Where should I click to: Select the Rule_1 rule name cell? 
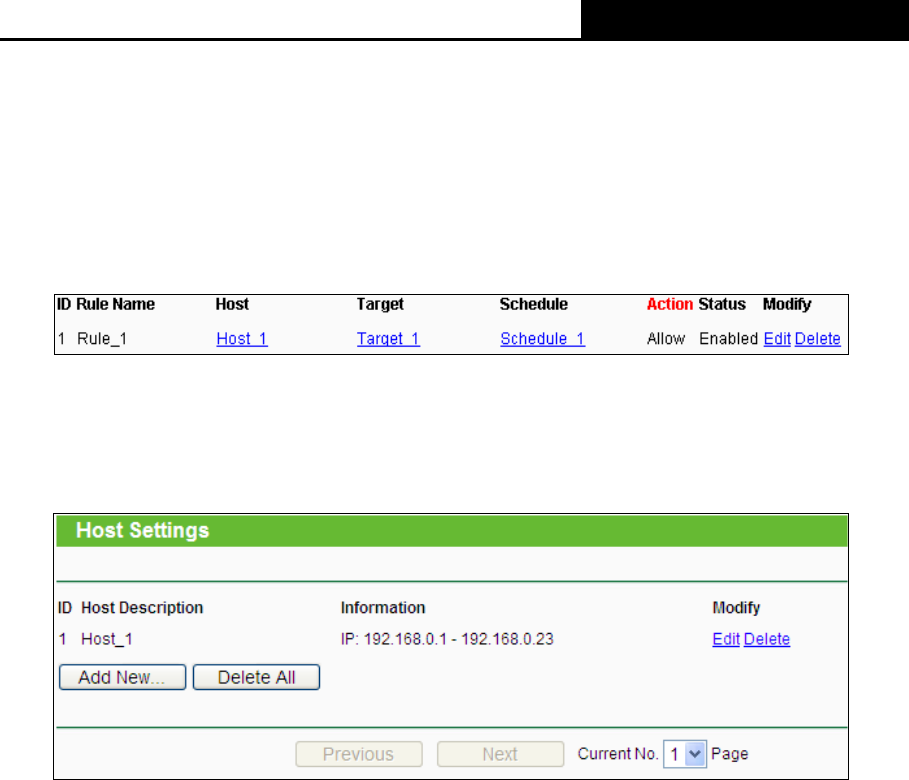(102, 339)
